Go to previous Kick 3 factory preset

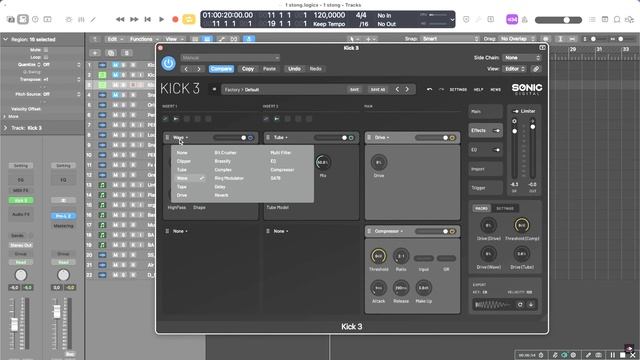pos(397,89)
